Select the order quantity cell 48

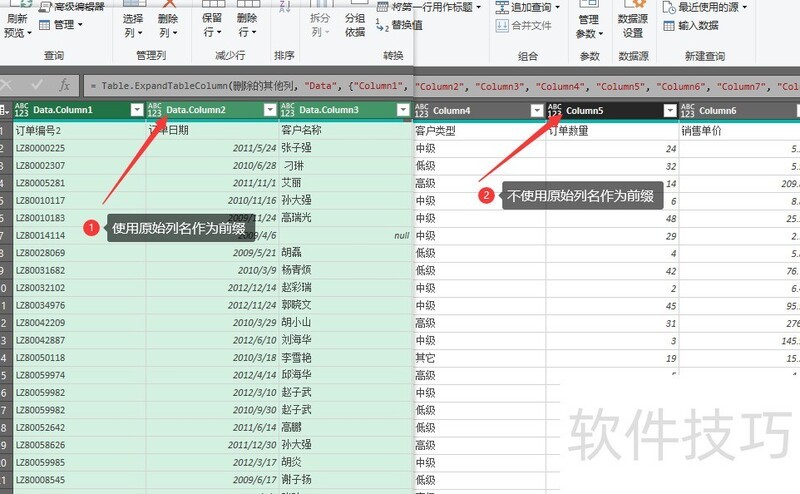pyautogui.click(x=612, y=218)
